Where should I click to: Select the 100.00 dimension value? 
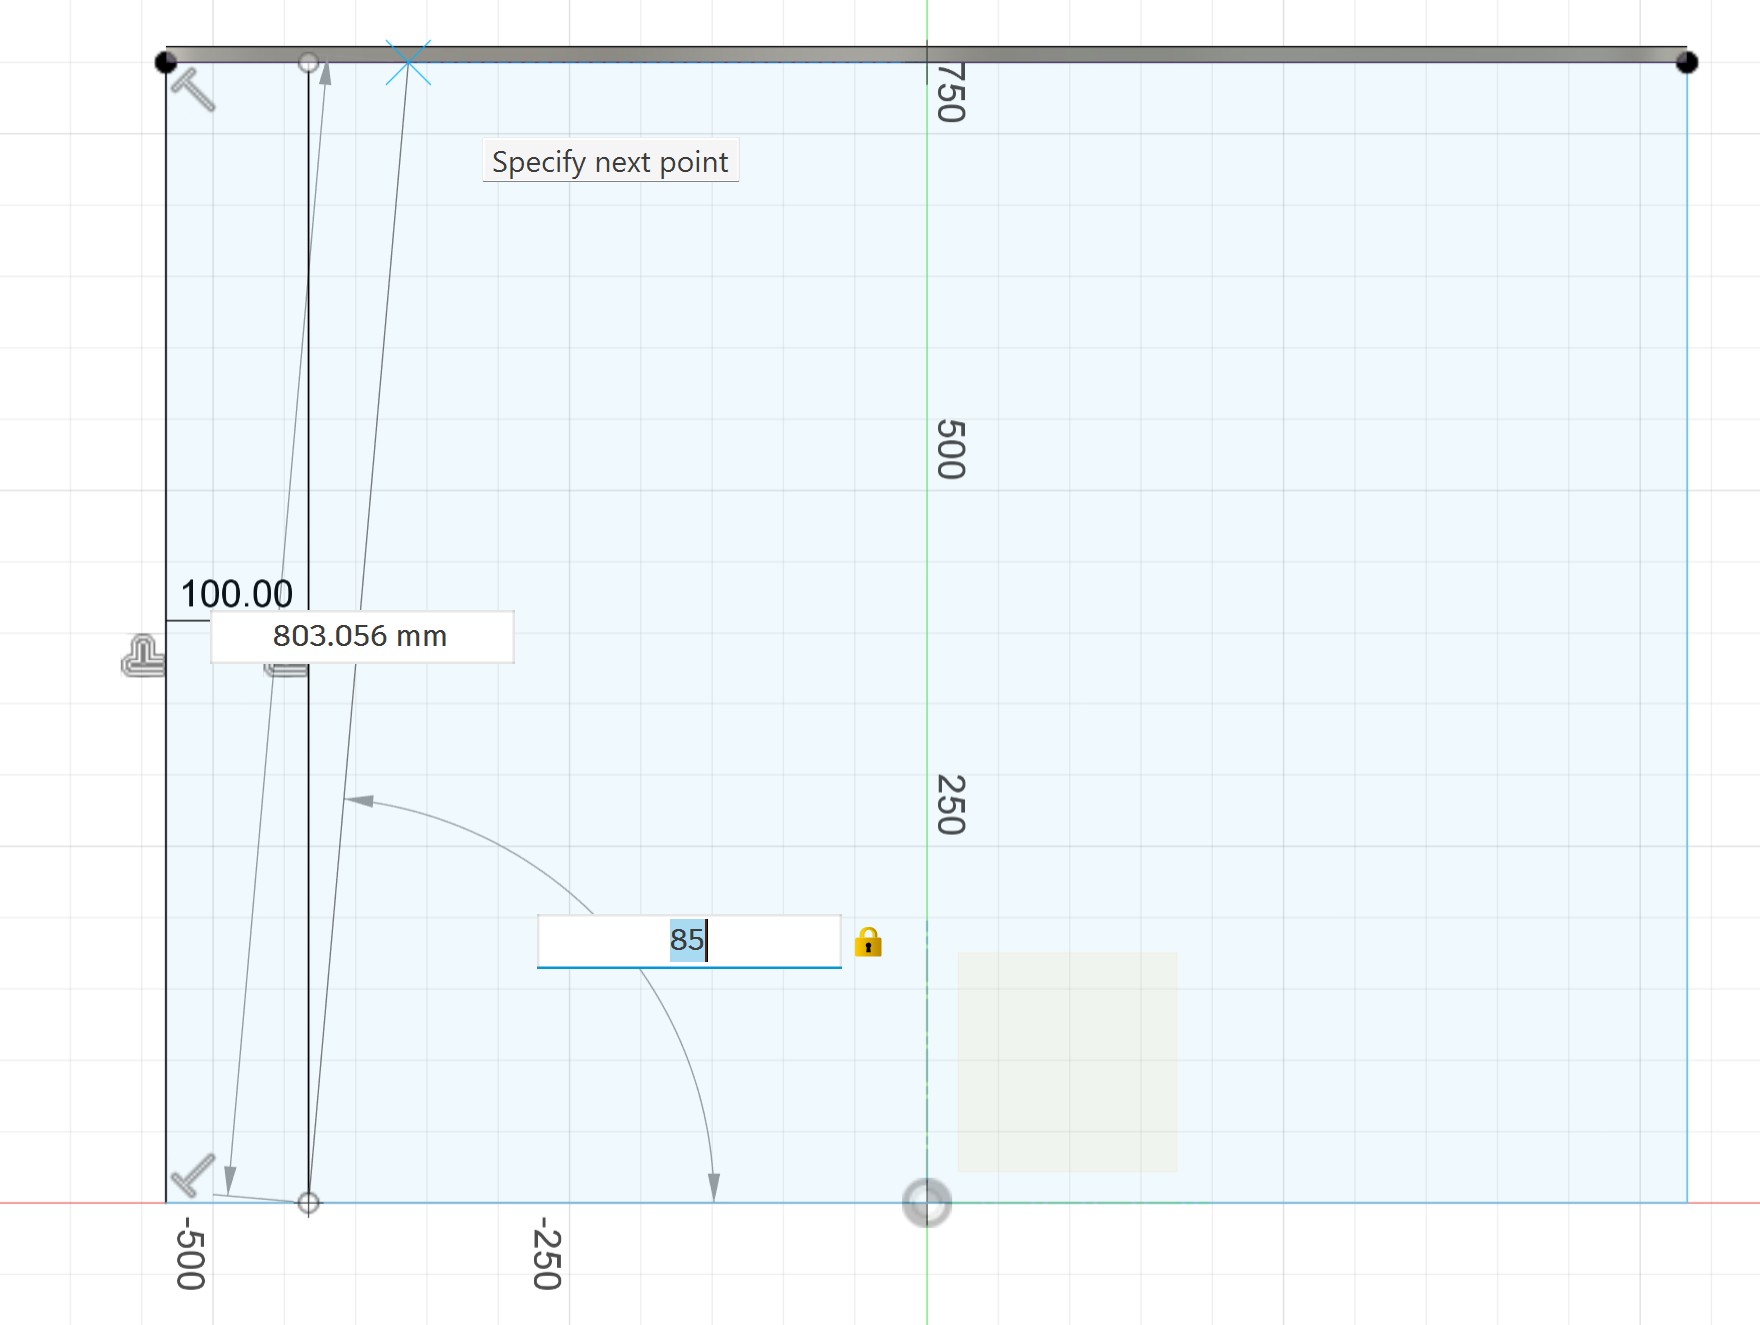[x=237, y=594]
